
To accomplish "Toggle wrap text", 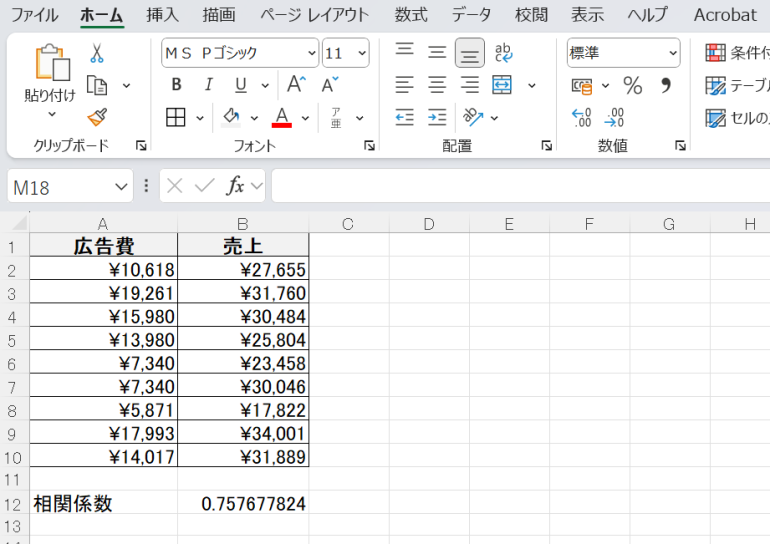I will click(x=503, y=52).
